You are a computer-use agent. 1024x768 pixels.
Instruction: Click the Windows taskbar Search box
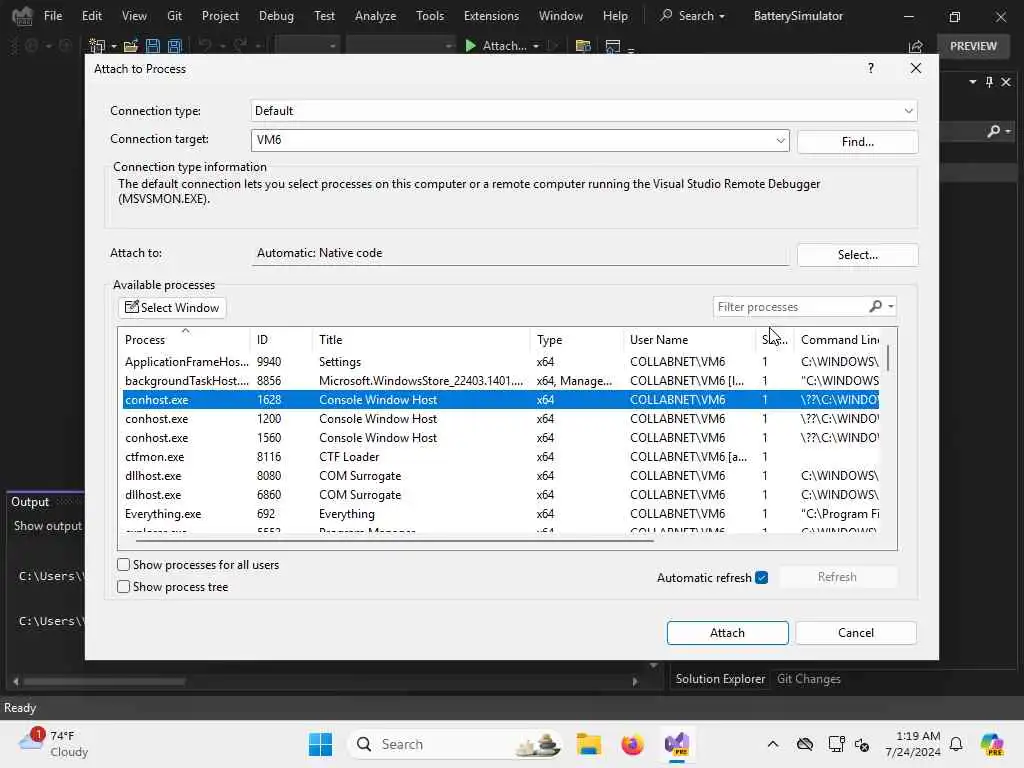[456, 744]
